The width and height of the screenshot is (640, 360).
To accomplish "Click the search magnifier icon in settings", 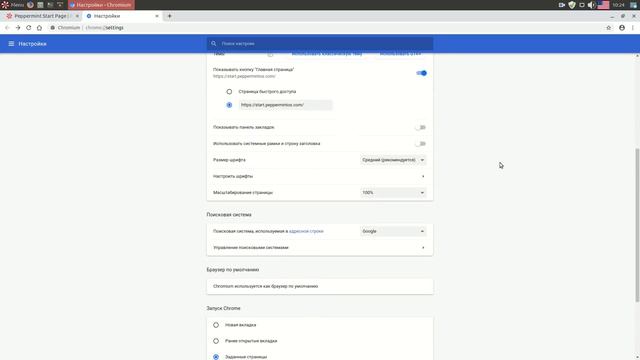I will (213, 44).
